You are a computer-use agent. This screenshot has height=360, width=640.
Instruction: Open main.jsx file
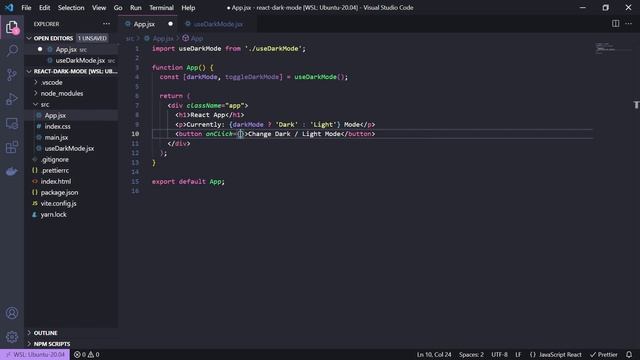[56, 138]
